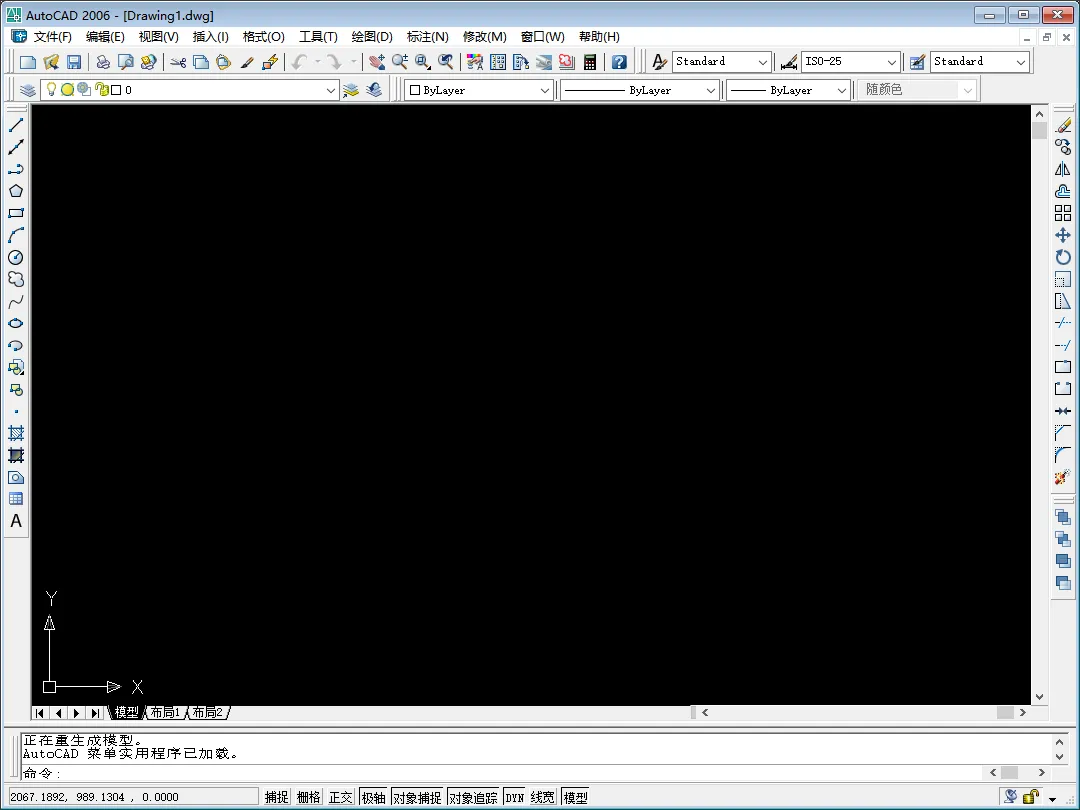The width and height of the screenshot is (1080, 810).
Task: Click the coordinates readout in status bar
Action: [132, 797]
